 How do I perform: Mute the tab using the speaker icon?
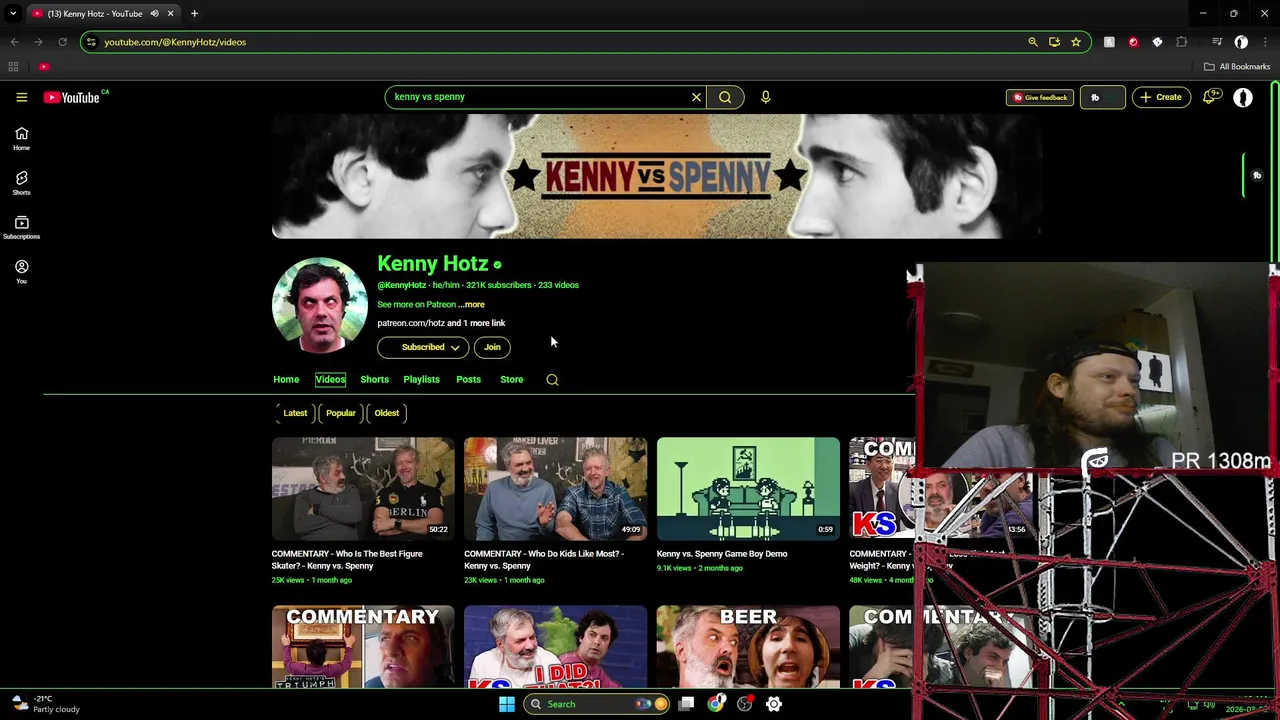tap(154, 13)
